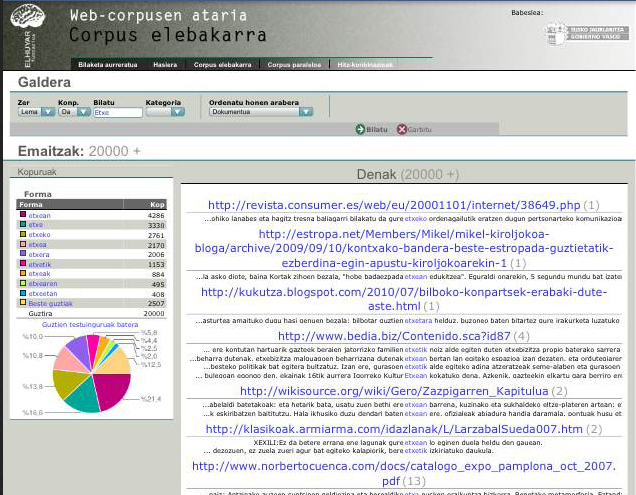Image resolution: width=636 pixels, height=495 pixels.
Task: Click the red Garbitu clear icon
Action: [x=402, y=129]
